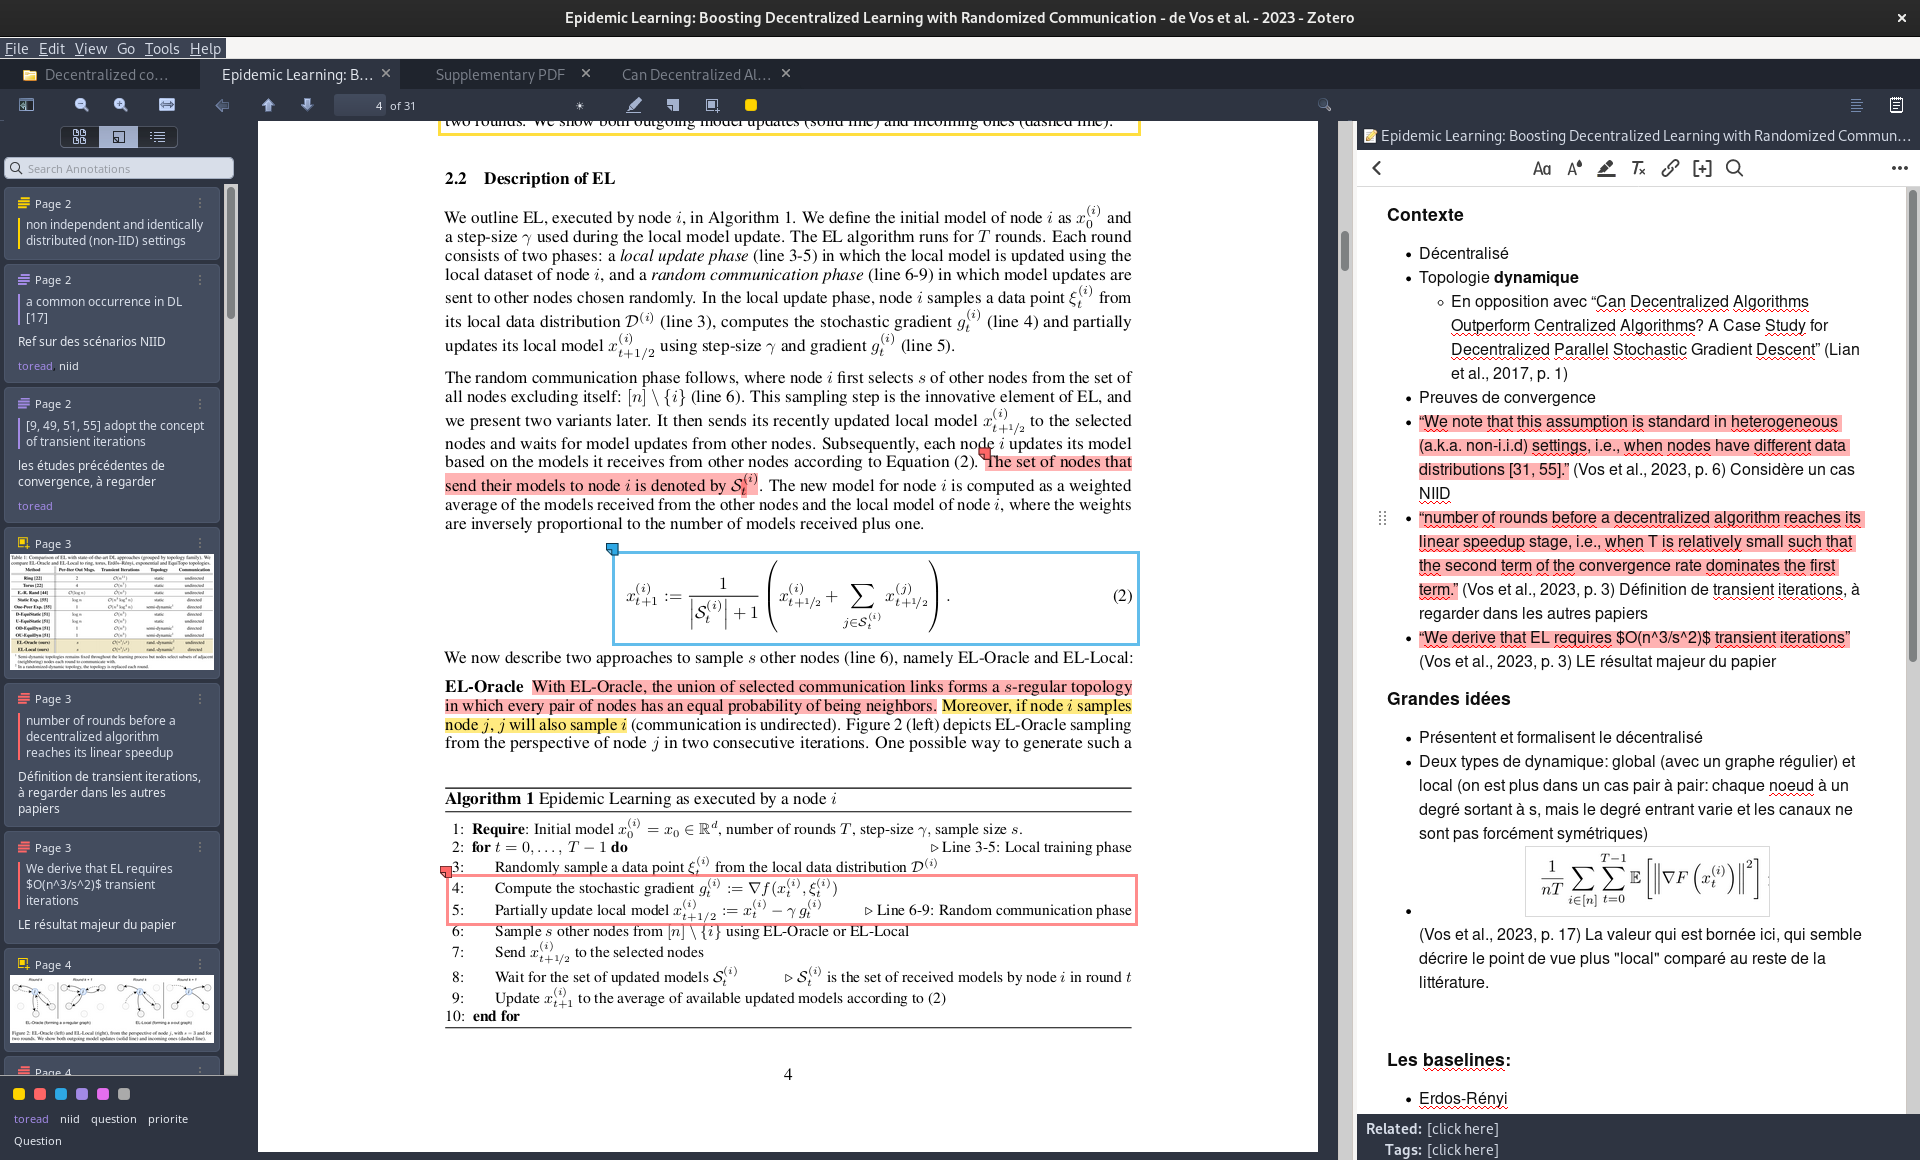Open the text format dropdown
The image size is (1920, 1160).
coord(1542,169)
